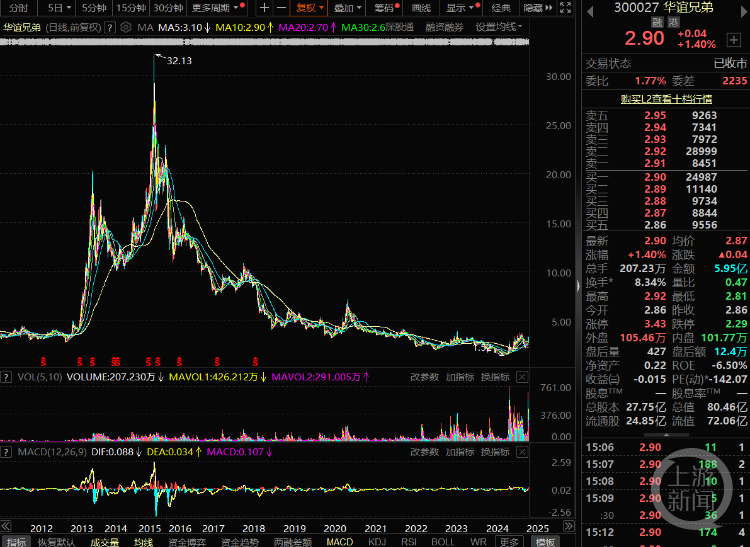The height and width of the screenshot is (547, 750).
Task: Collapse the order book with the up arrow handle
Action: click(666, 435)
